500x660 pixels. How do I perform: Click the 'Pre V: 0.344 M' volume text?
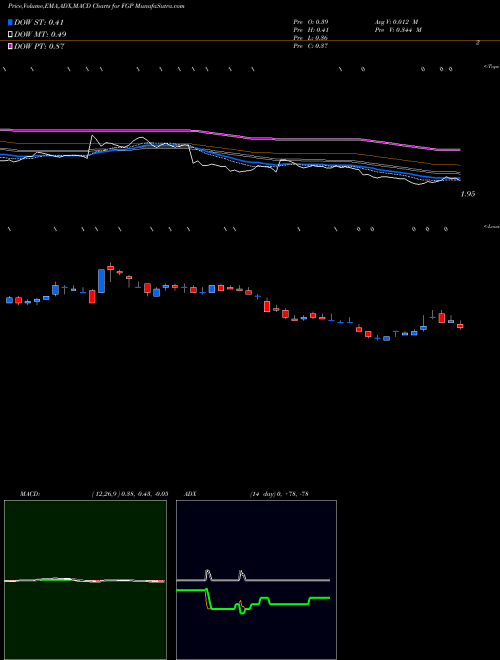point(399,30)
